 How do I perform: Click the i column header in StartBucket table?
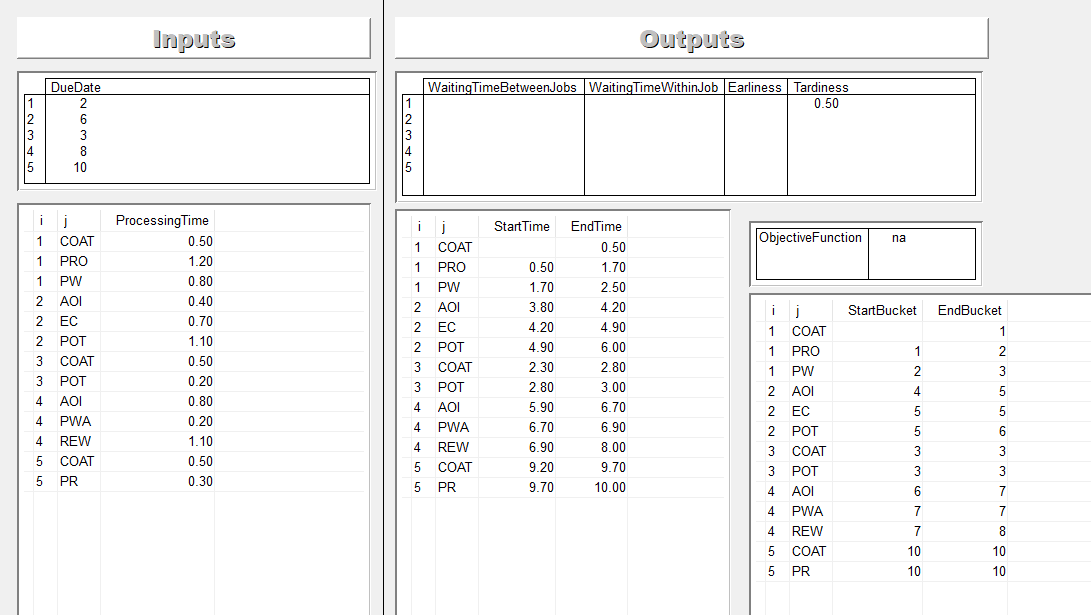tap(773, 310)
